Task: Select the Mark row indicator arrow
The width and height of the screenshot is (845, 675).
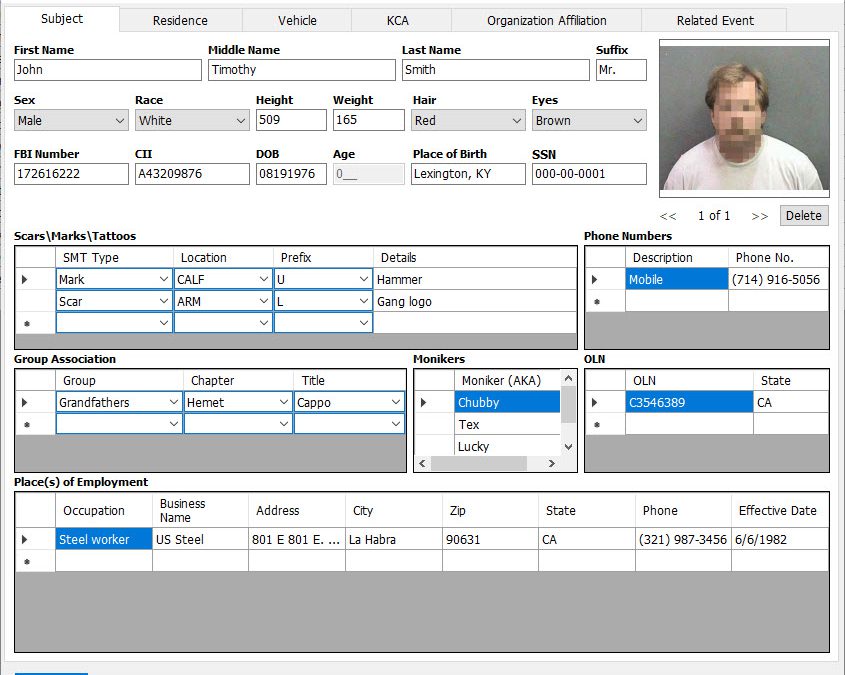Action: coord(25,280)
